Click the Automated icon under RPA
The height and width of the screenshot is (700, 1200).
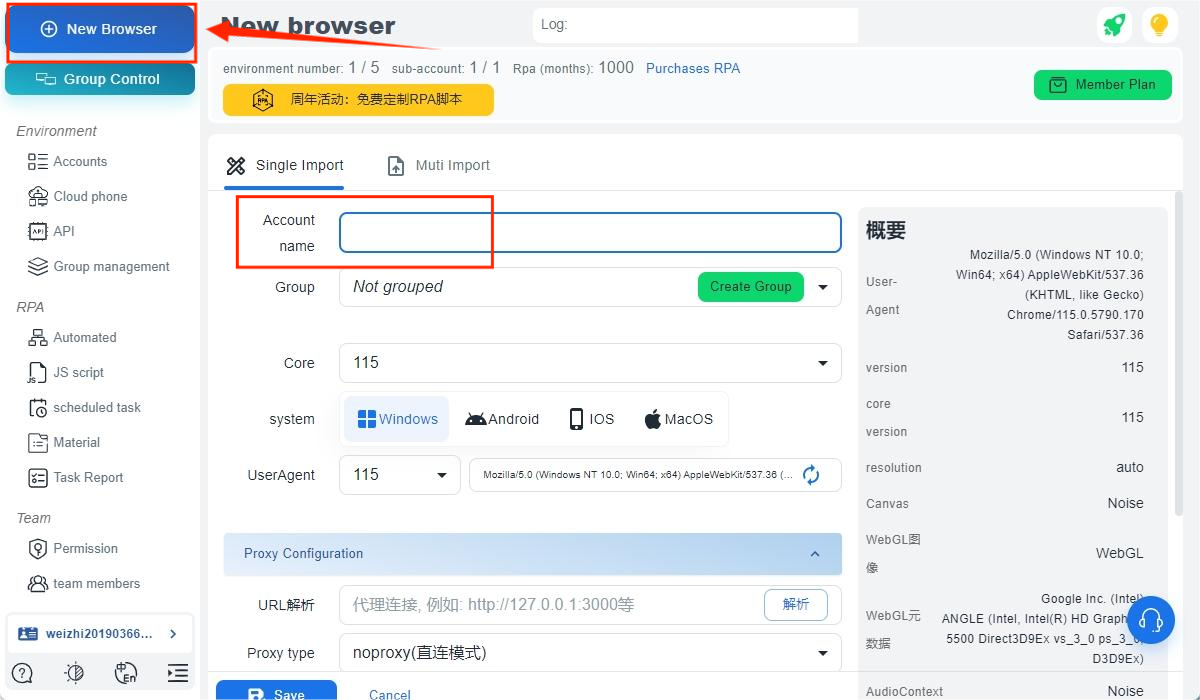click(38, 337)
